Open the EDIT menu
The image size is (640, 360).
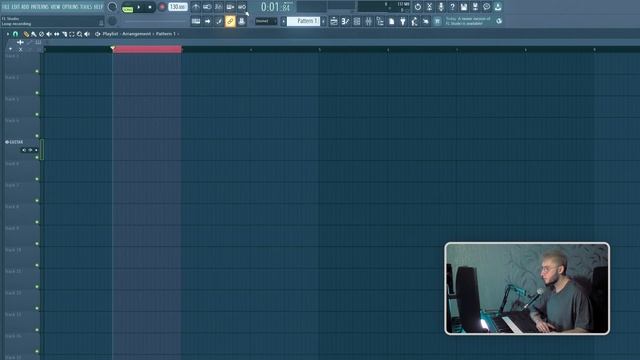(x=16, y=7)
